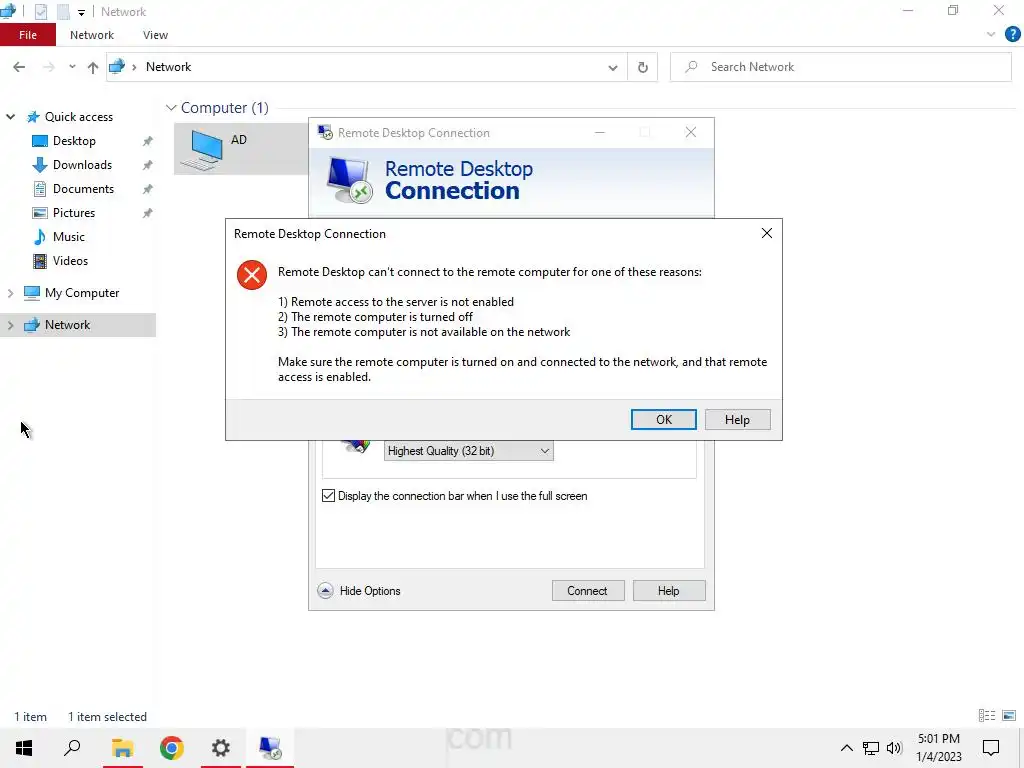
Task: Click Help in Remote Desktop Connection window
Action: pos(668,590)
